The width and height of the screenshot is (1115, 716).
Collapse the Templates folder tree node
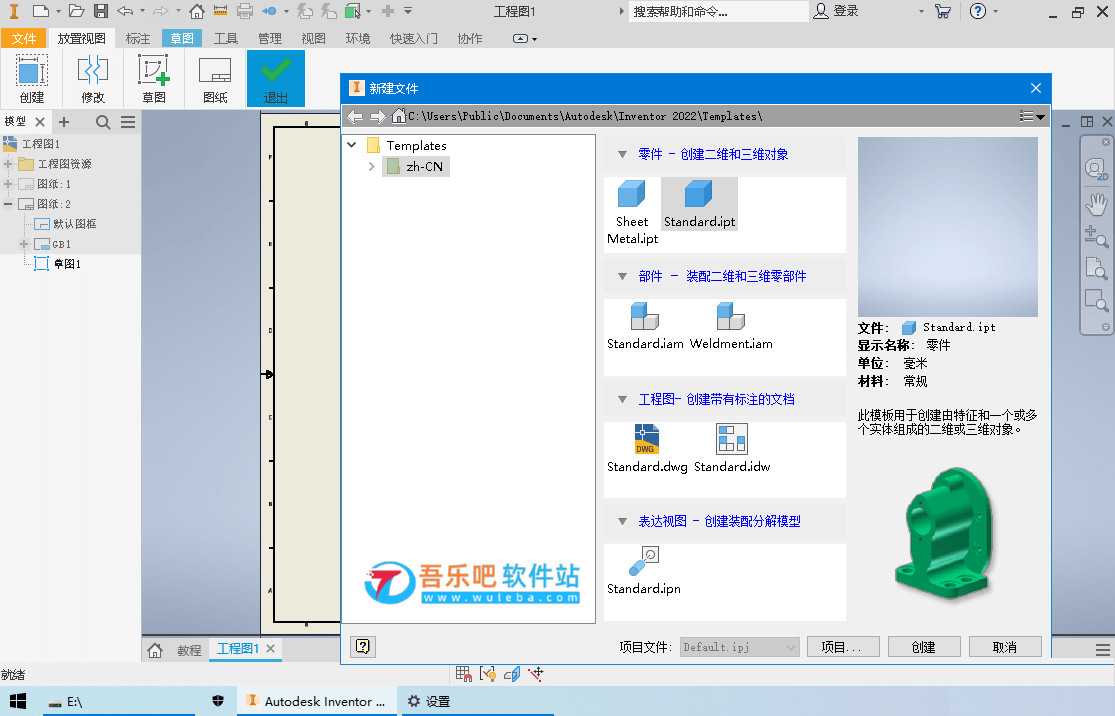[x=352, y=145]
